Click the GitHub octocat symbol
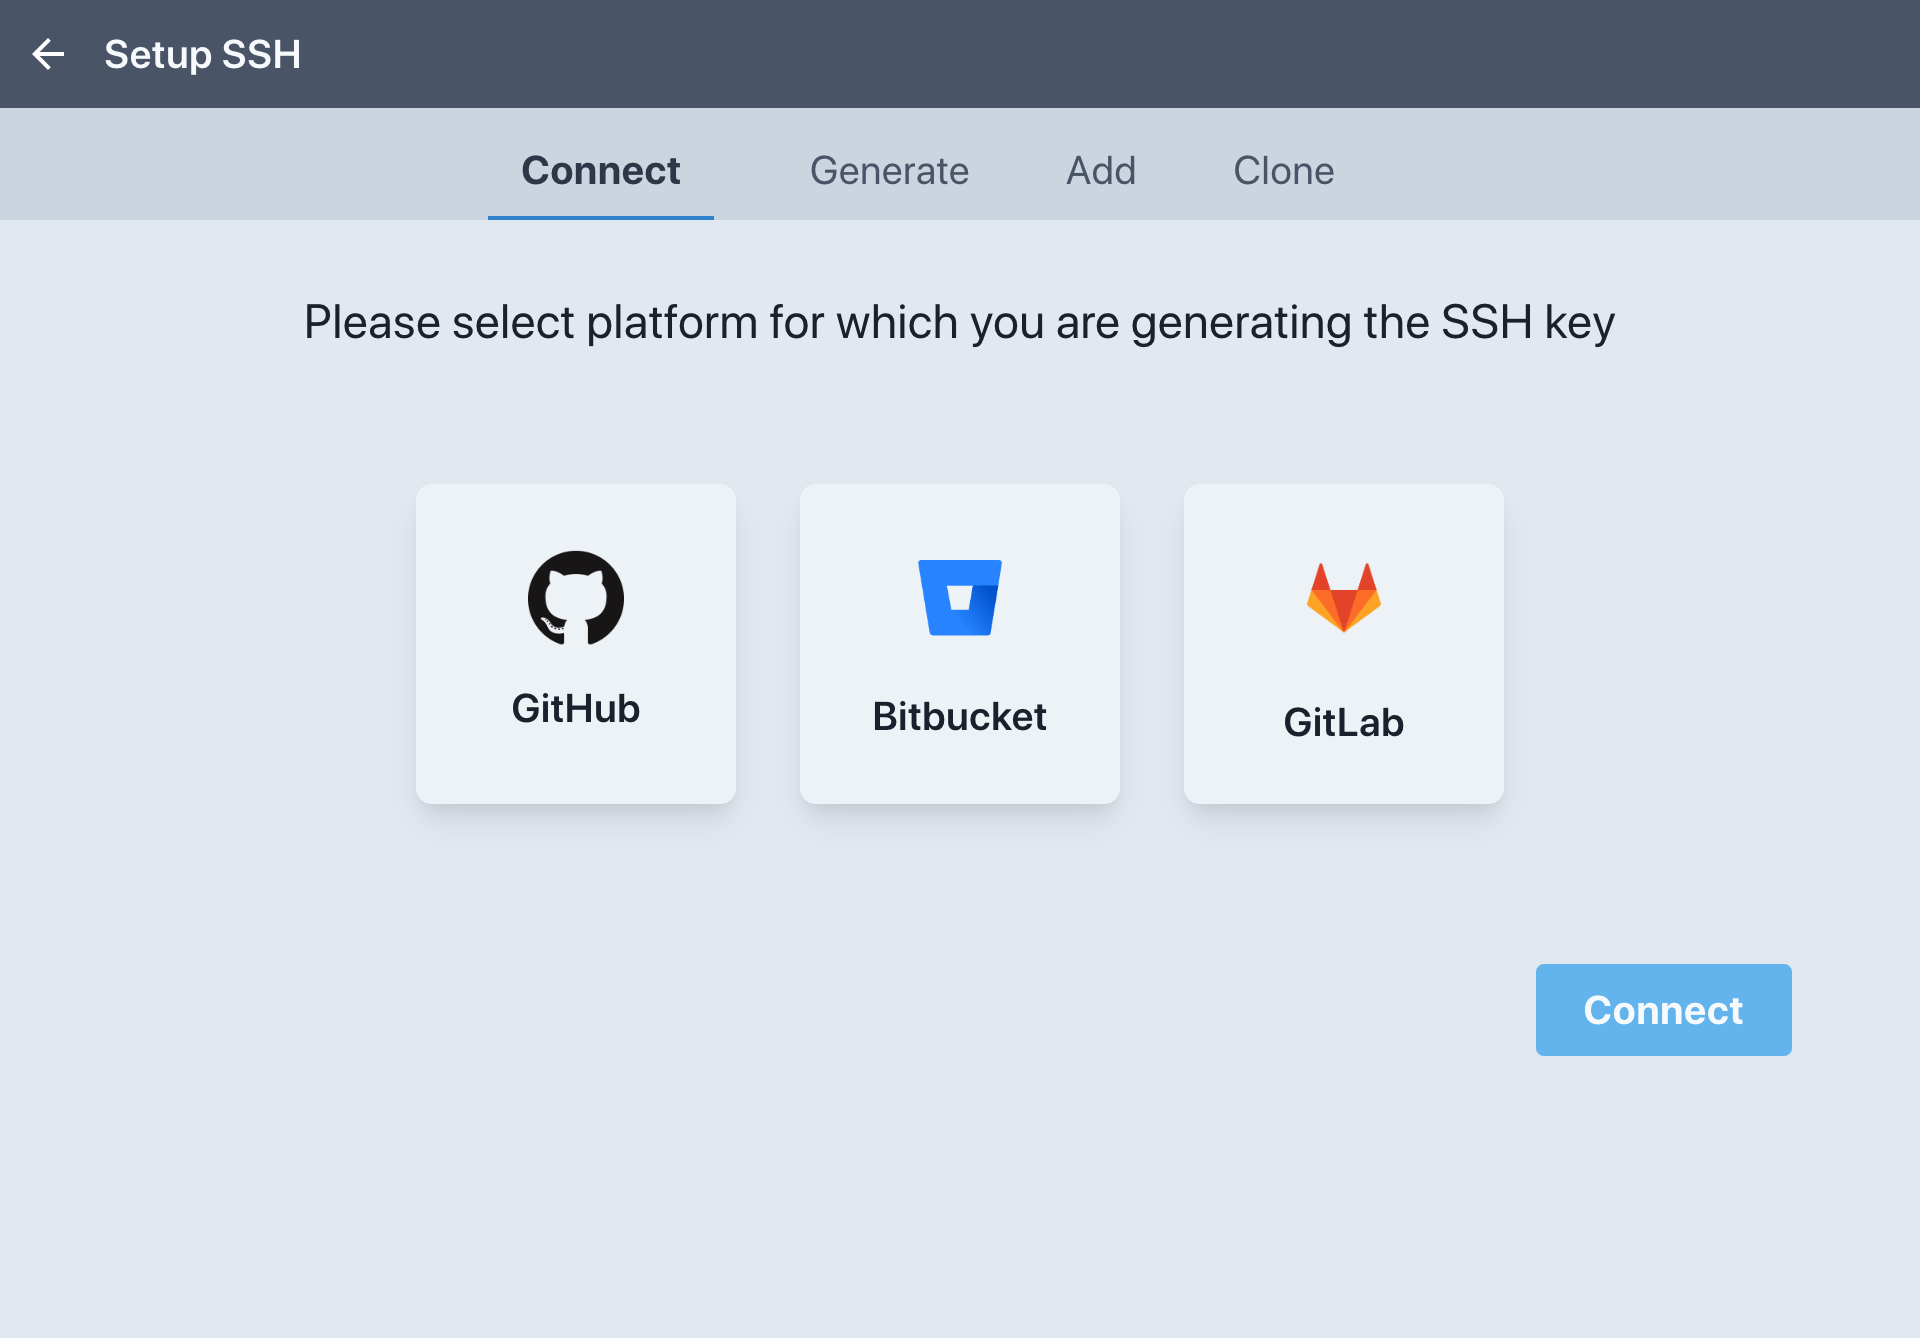This screenshot has height=1338, width=1920. click(x=575, y=598)
